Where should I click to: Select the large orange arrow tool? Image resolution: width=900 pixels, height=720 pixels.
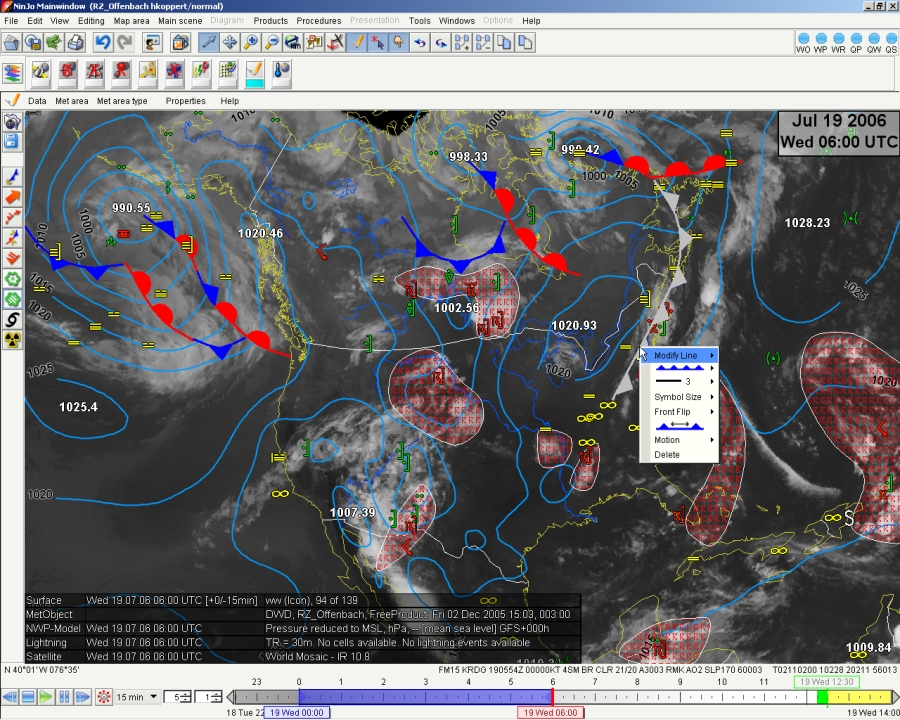click(13, 197)
